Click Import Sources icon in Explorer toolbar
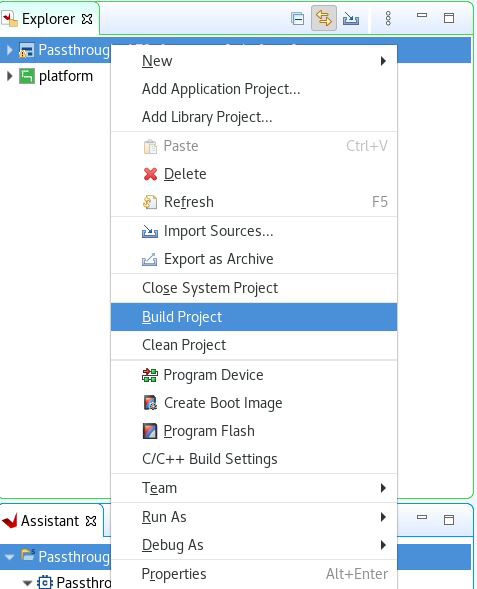 coord(351,18)
